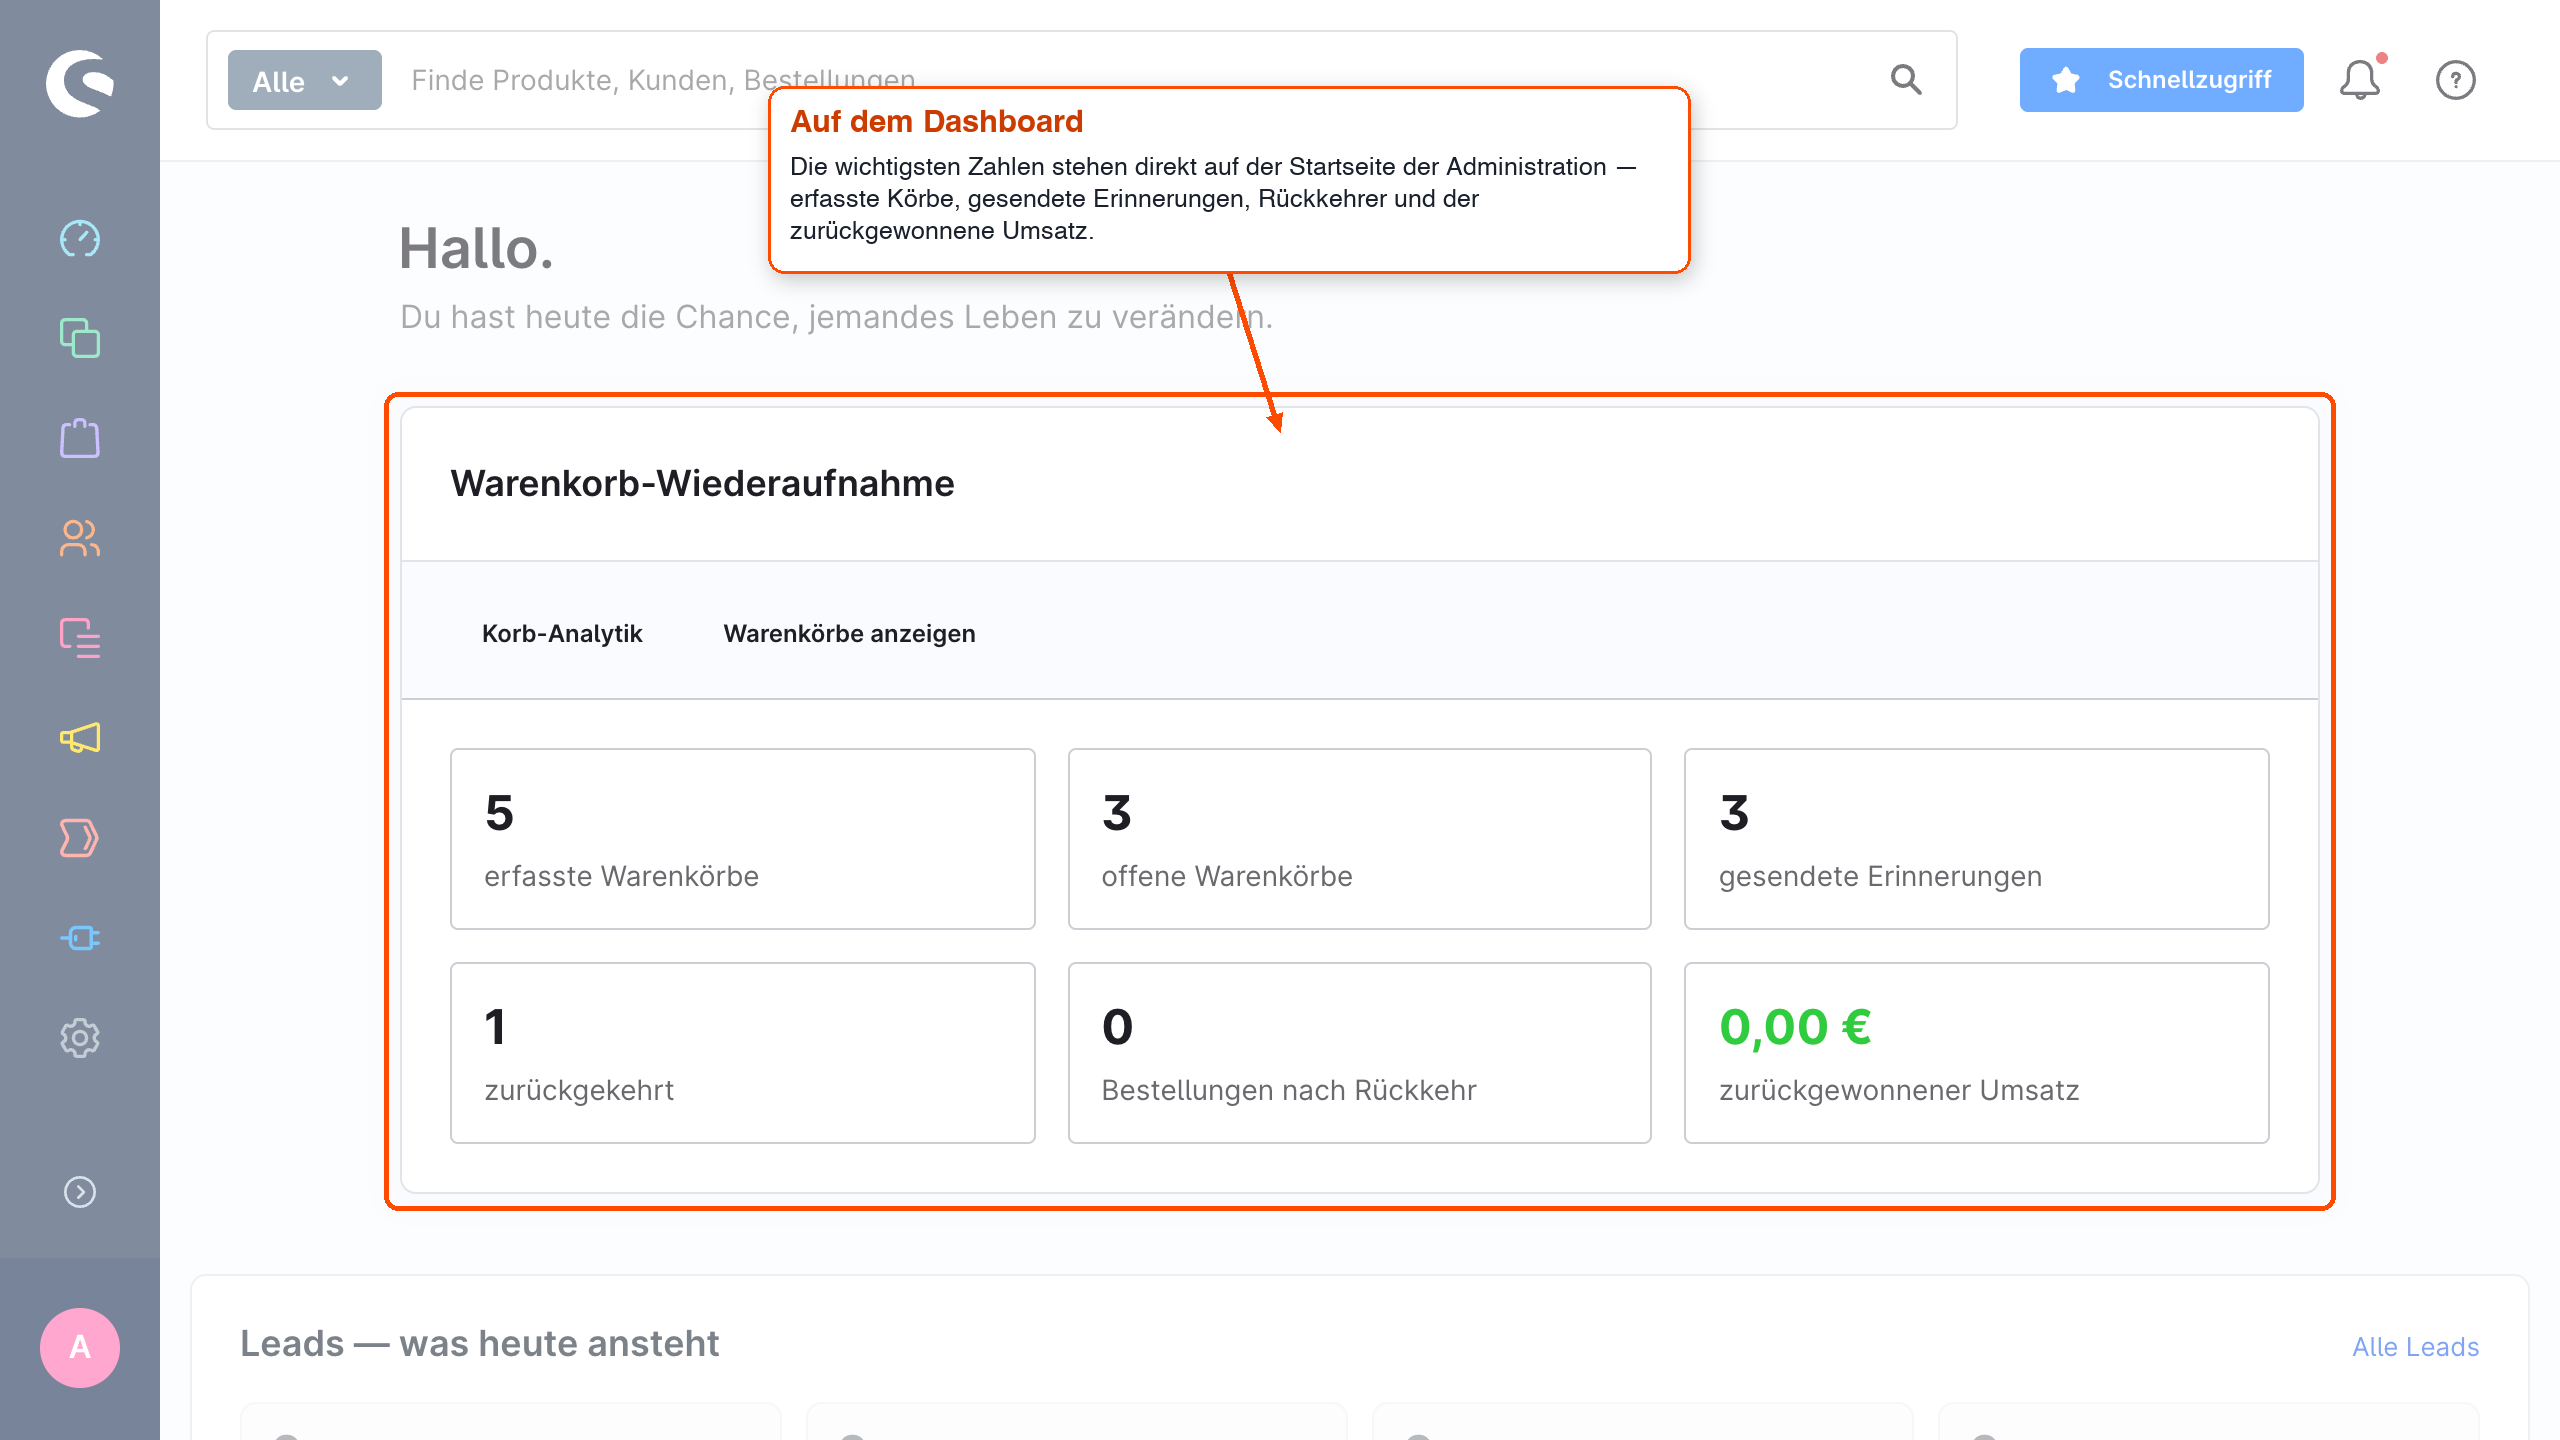Open the Extensions plug sidebar icon
The width and height of the screenshot is (2560, 1440).
pos(80,938)
